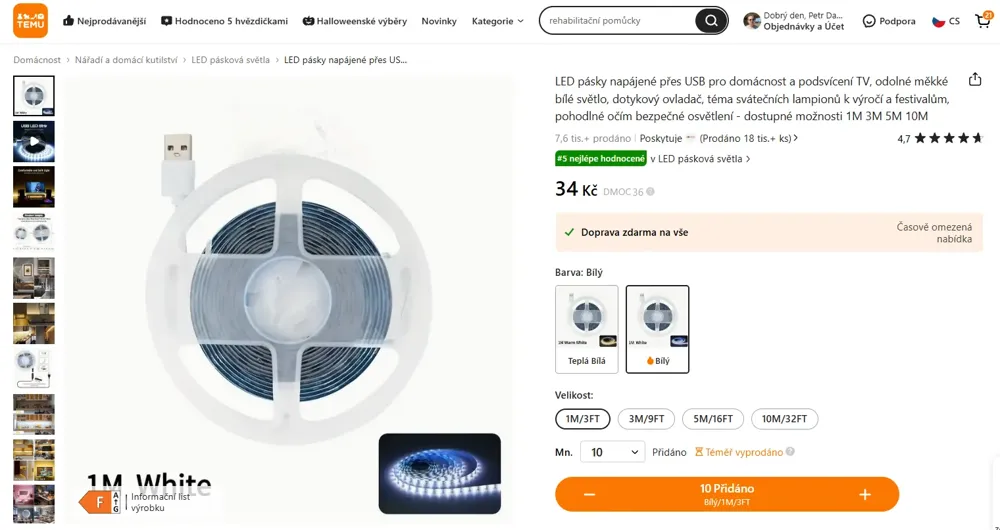Expand the Kategorie dropdown menu

[497, 21]
